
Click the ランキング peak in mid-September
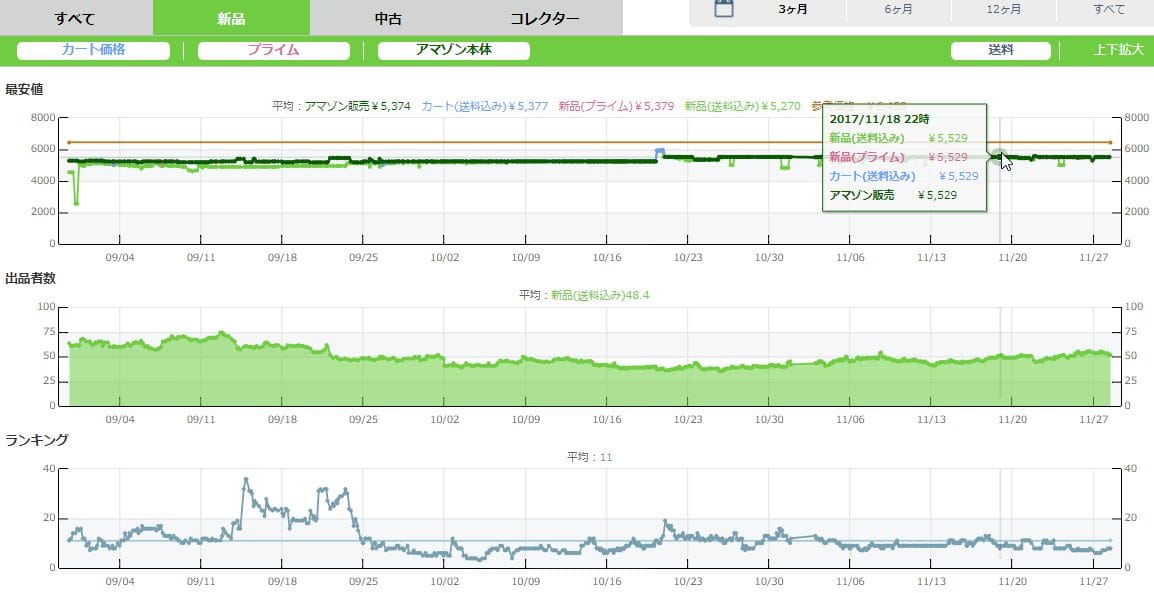tap(246, 481)
